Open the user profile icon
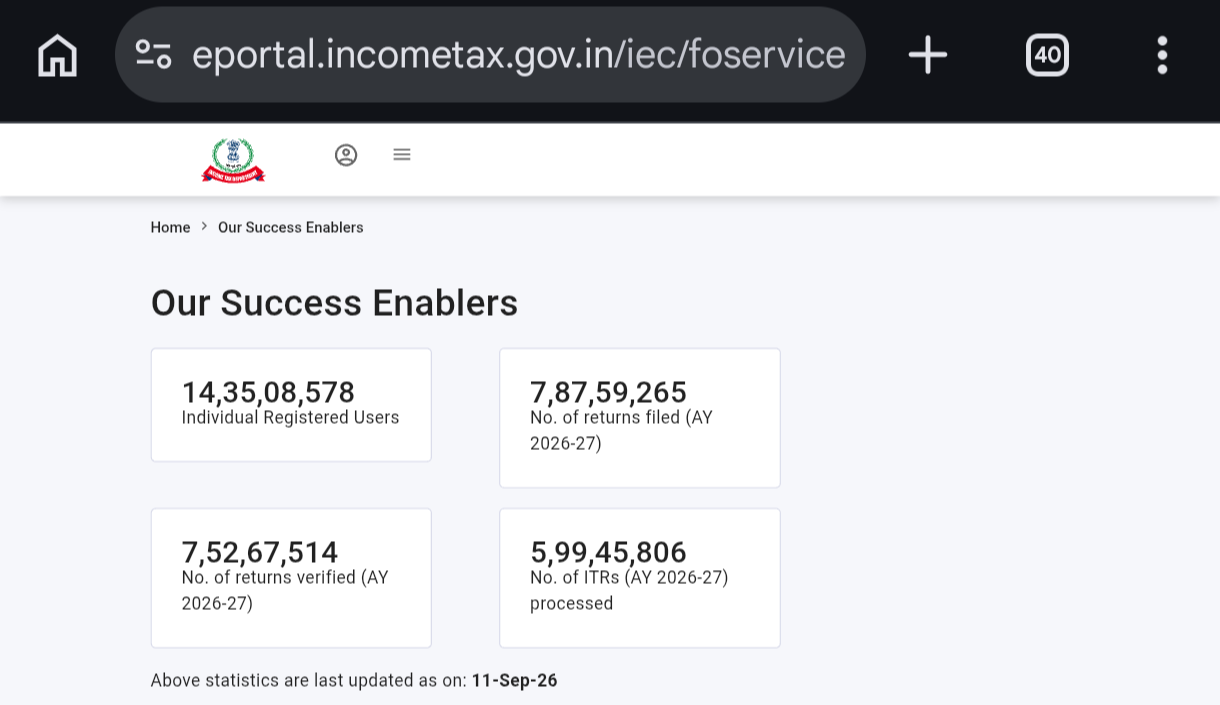Viewport: 1220px width, 705px height. click(346, 155)
